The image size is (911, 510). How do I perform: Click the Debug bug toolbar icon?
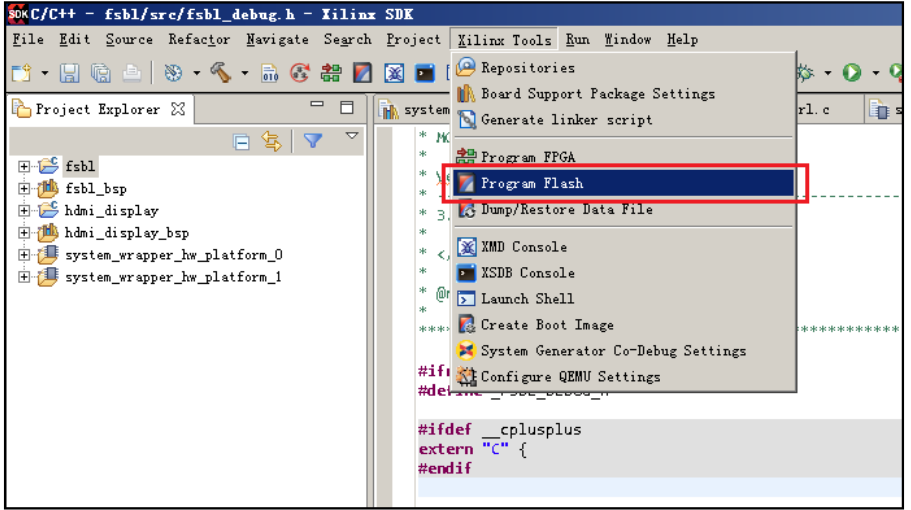pos(806,73)
